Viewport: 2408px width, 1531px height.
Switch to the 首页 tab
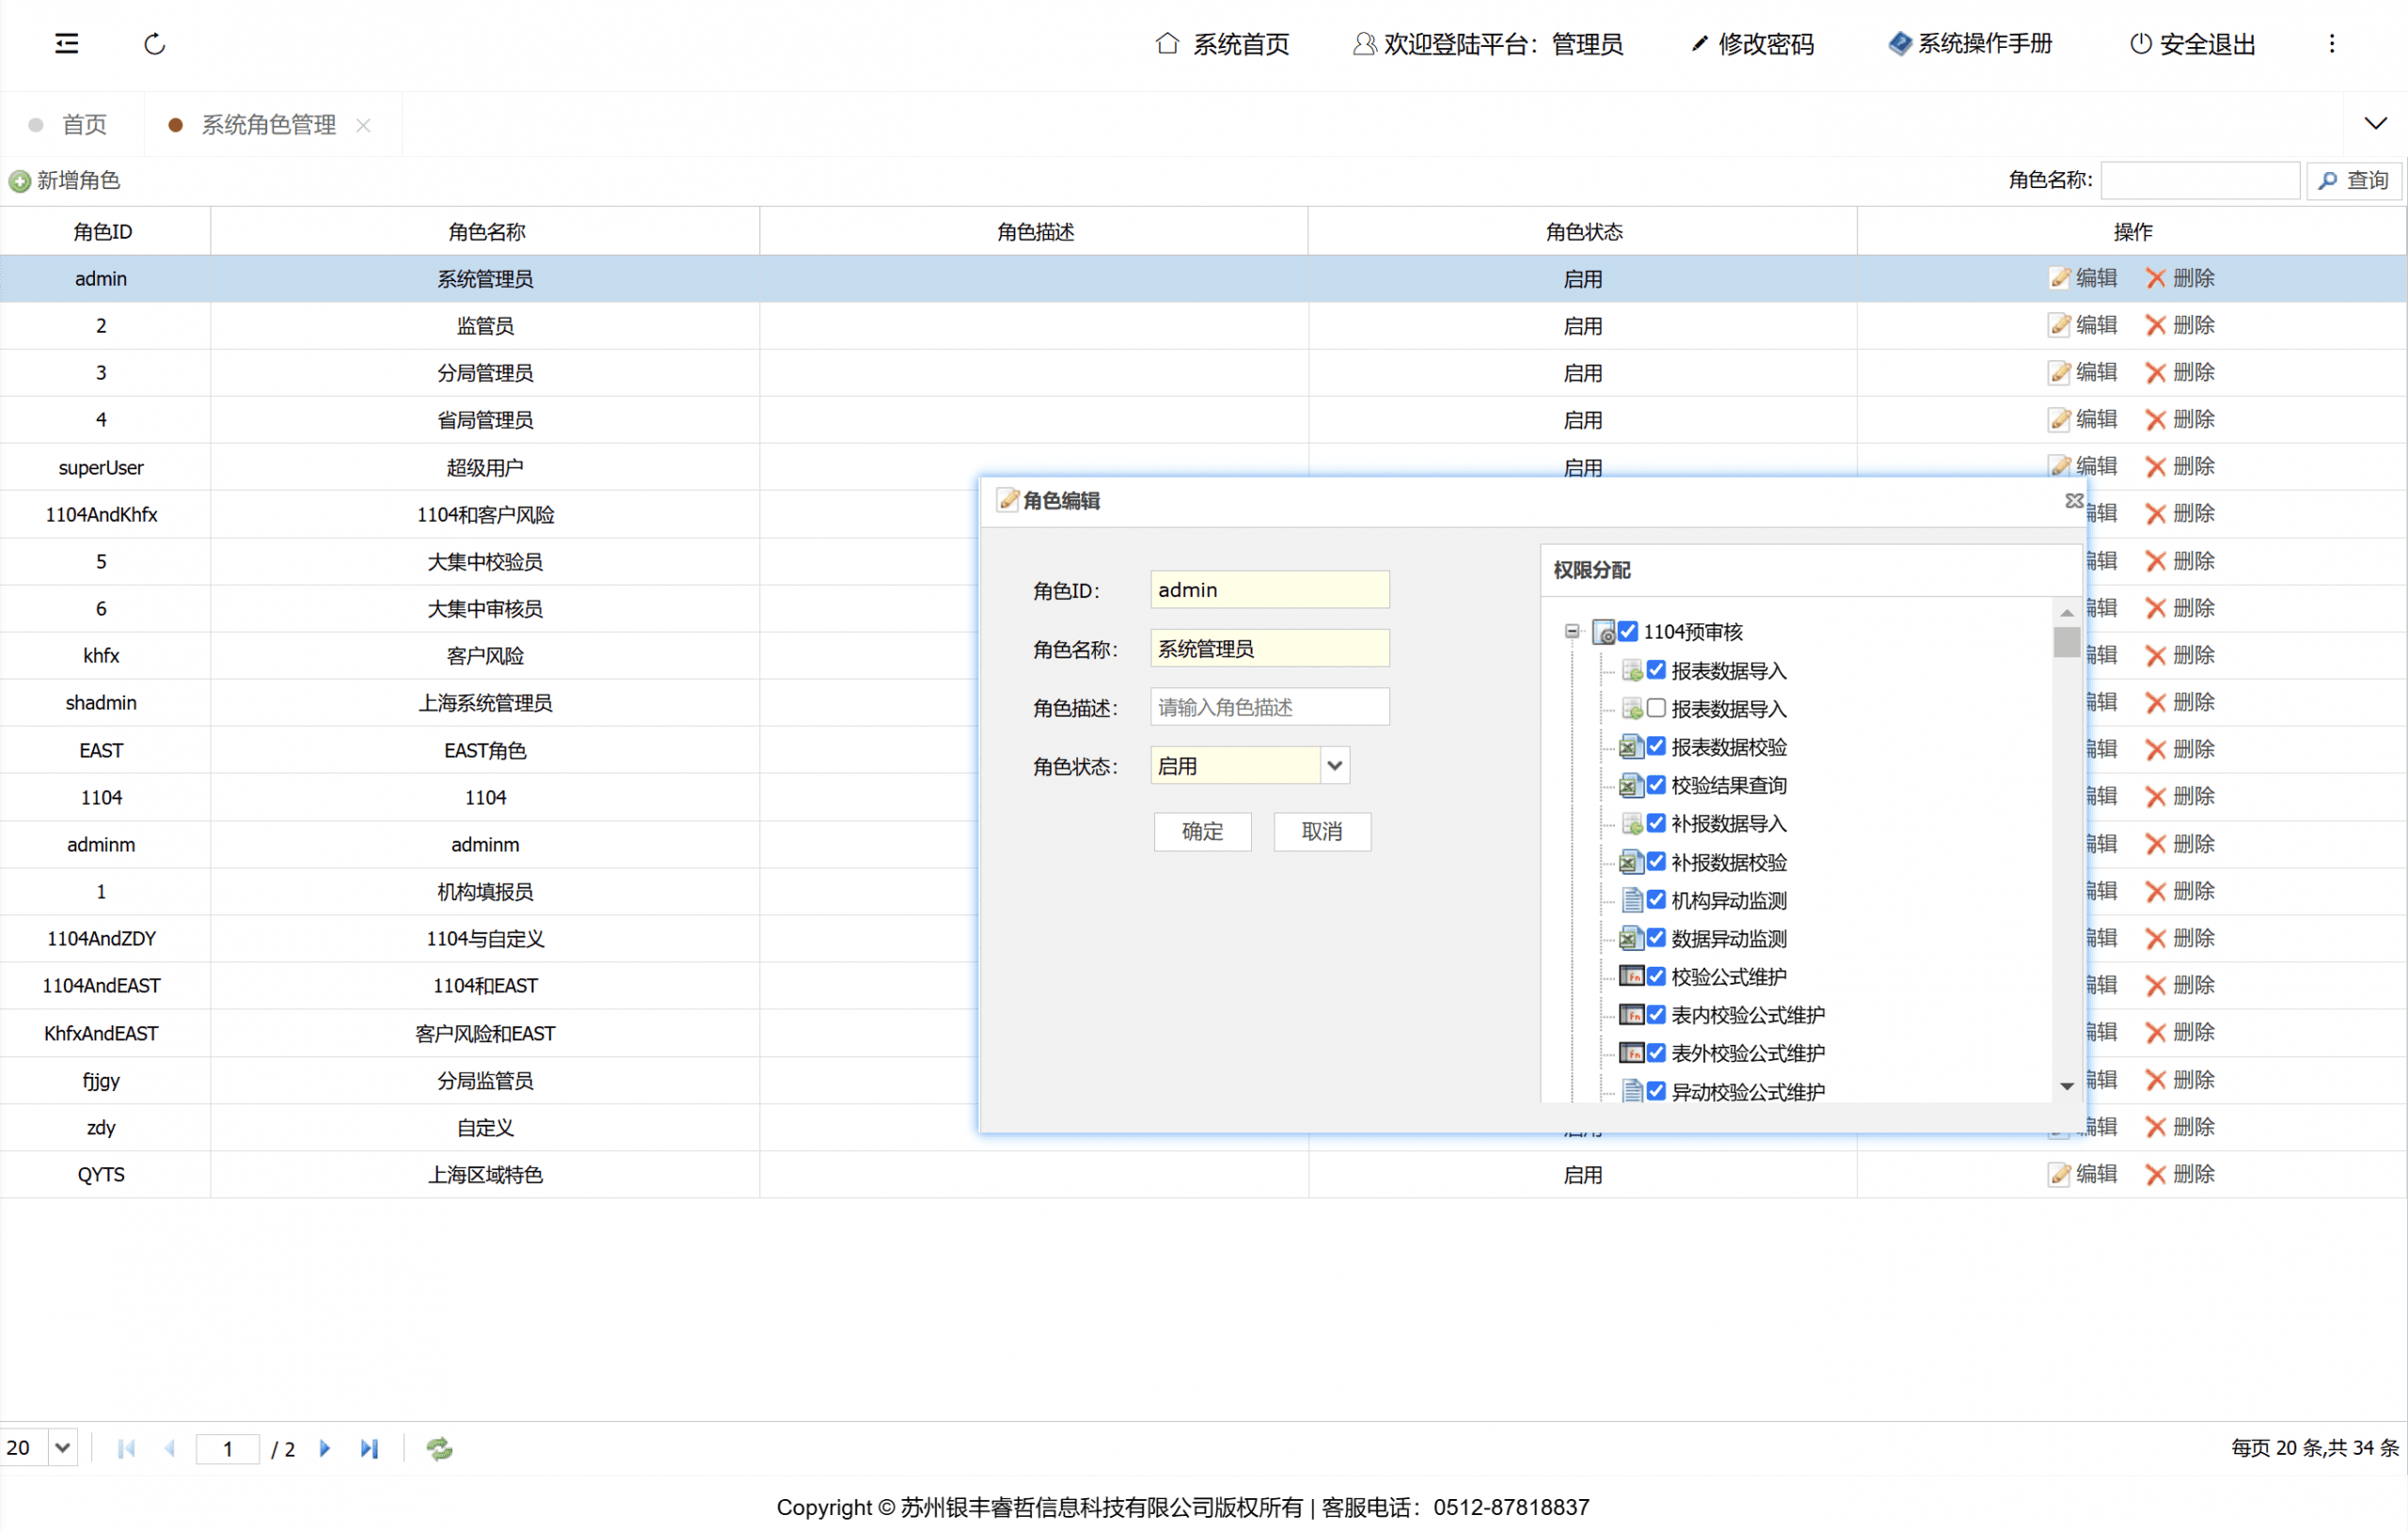pos(84,125)
